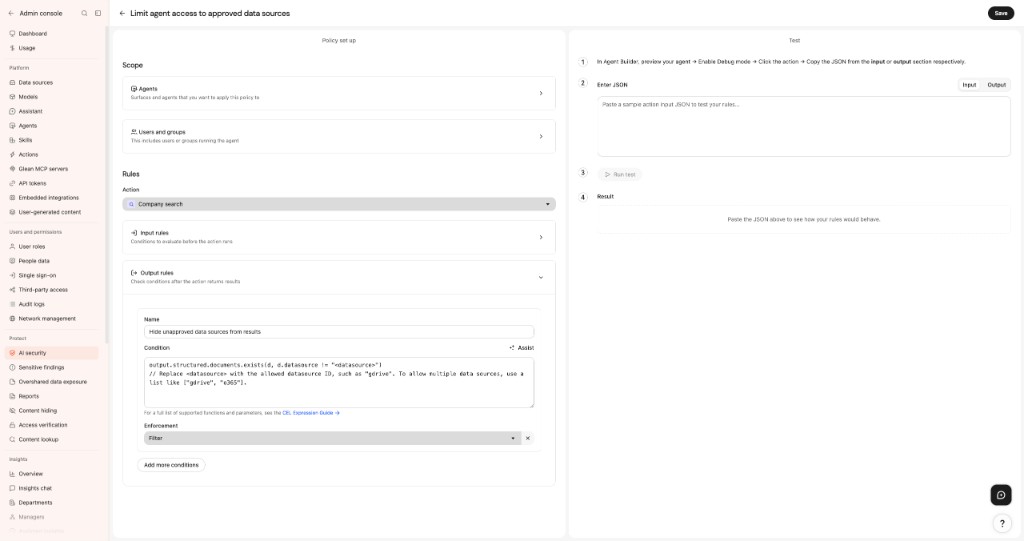Open the CEL Expression Guide link
Screen dimensions: 1024x541
[311, 413]
